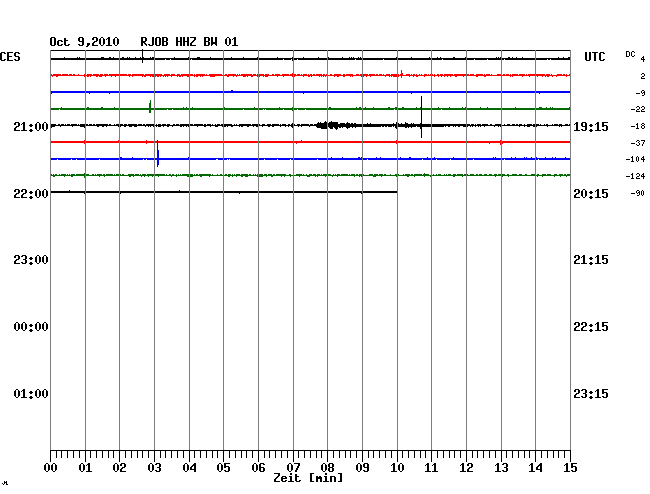Image resolution: width=650 pixels, height=494 pixels.
Task: Click the '20:15' UTC time label
Action: tap(591, 194)
